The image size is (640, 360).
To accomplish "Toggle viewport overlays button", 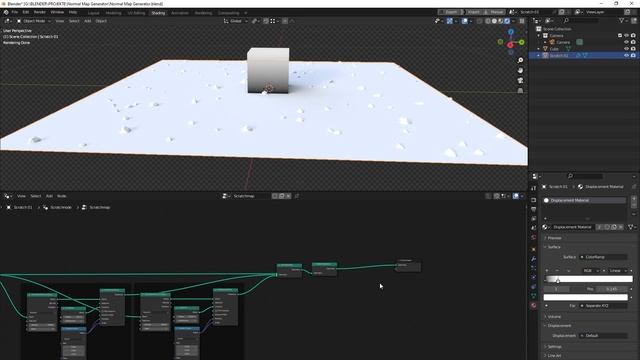I will (464, 21).
